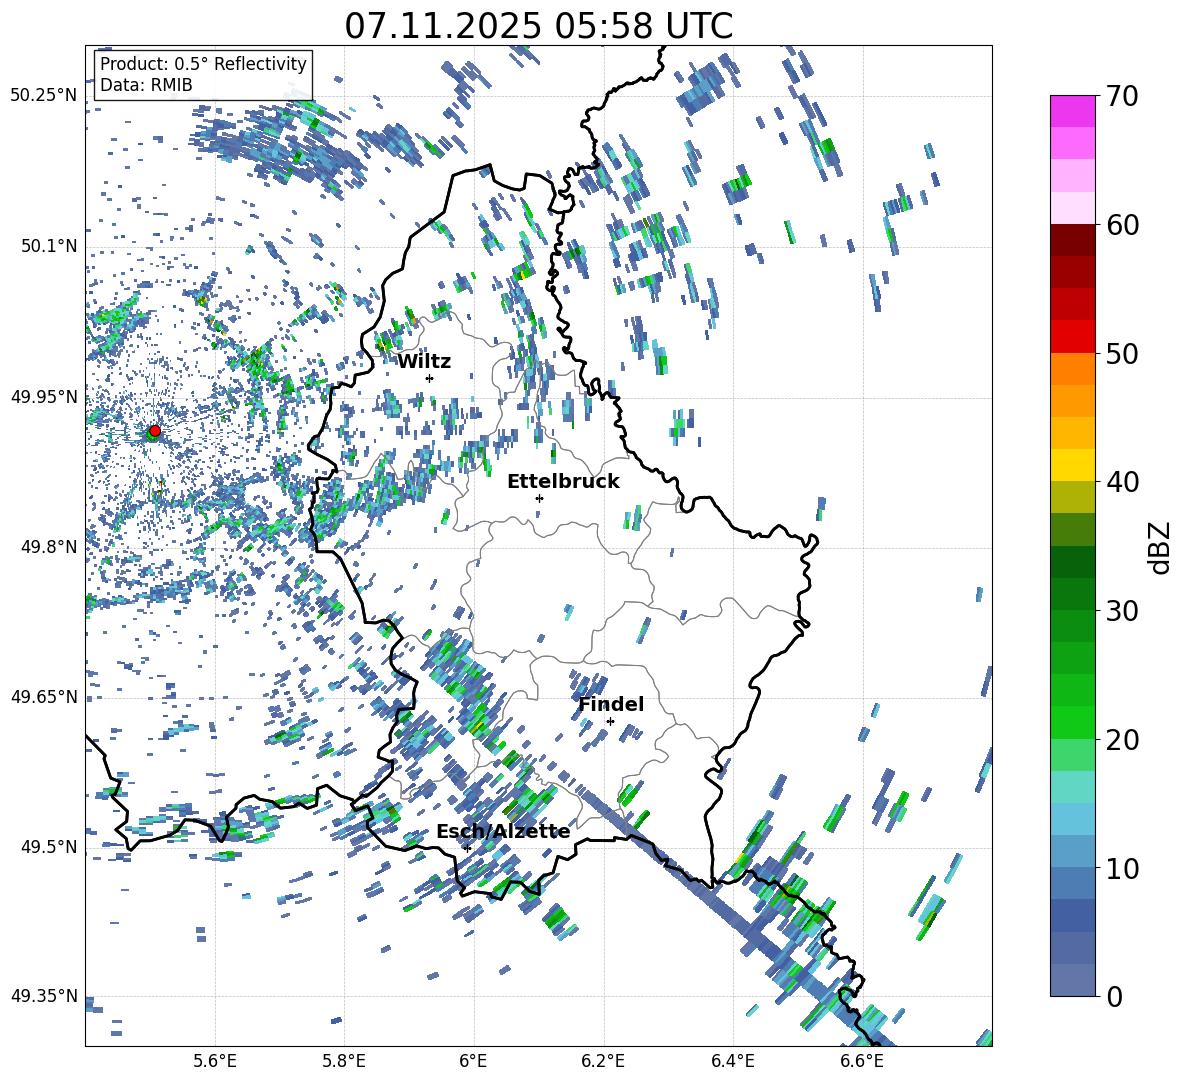The width and height of the screenshot is (1184, 1081).
Task: Click the plus marker below Wiltz
Action: (430, 378)
